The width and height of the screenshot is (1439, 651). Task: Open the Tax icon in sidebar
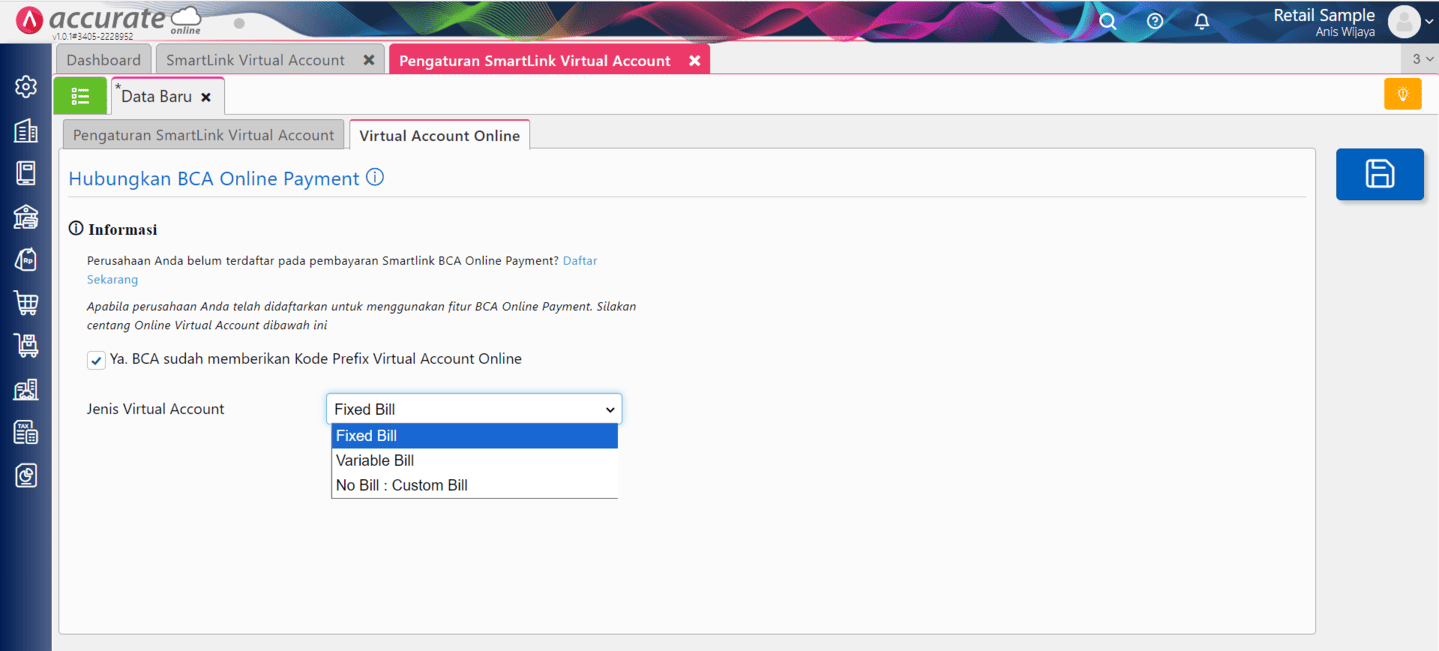click(26, 432)
